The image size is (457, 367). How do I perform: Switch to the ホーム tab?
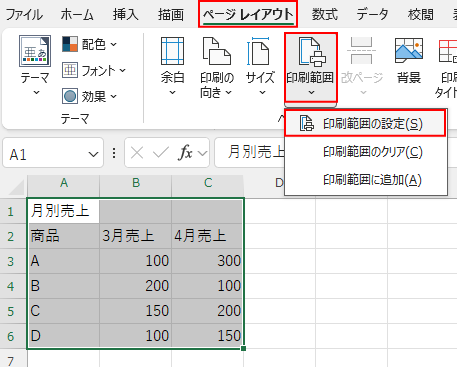77,15
